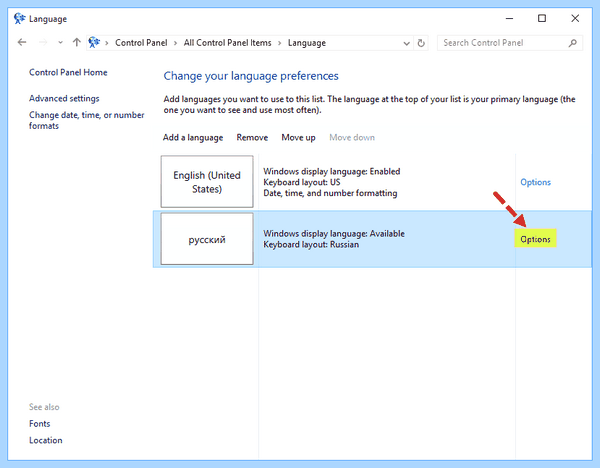Open Change date, time, or number formats

[86, 120]
